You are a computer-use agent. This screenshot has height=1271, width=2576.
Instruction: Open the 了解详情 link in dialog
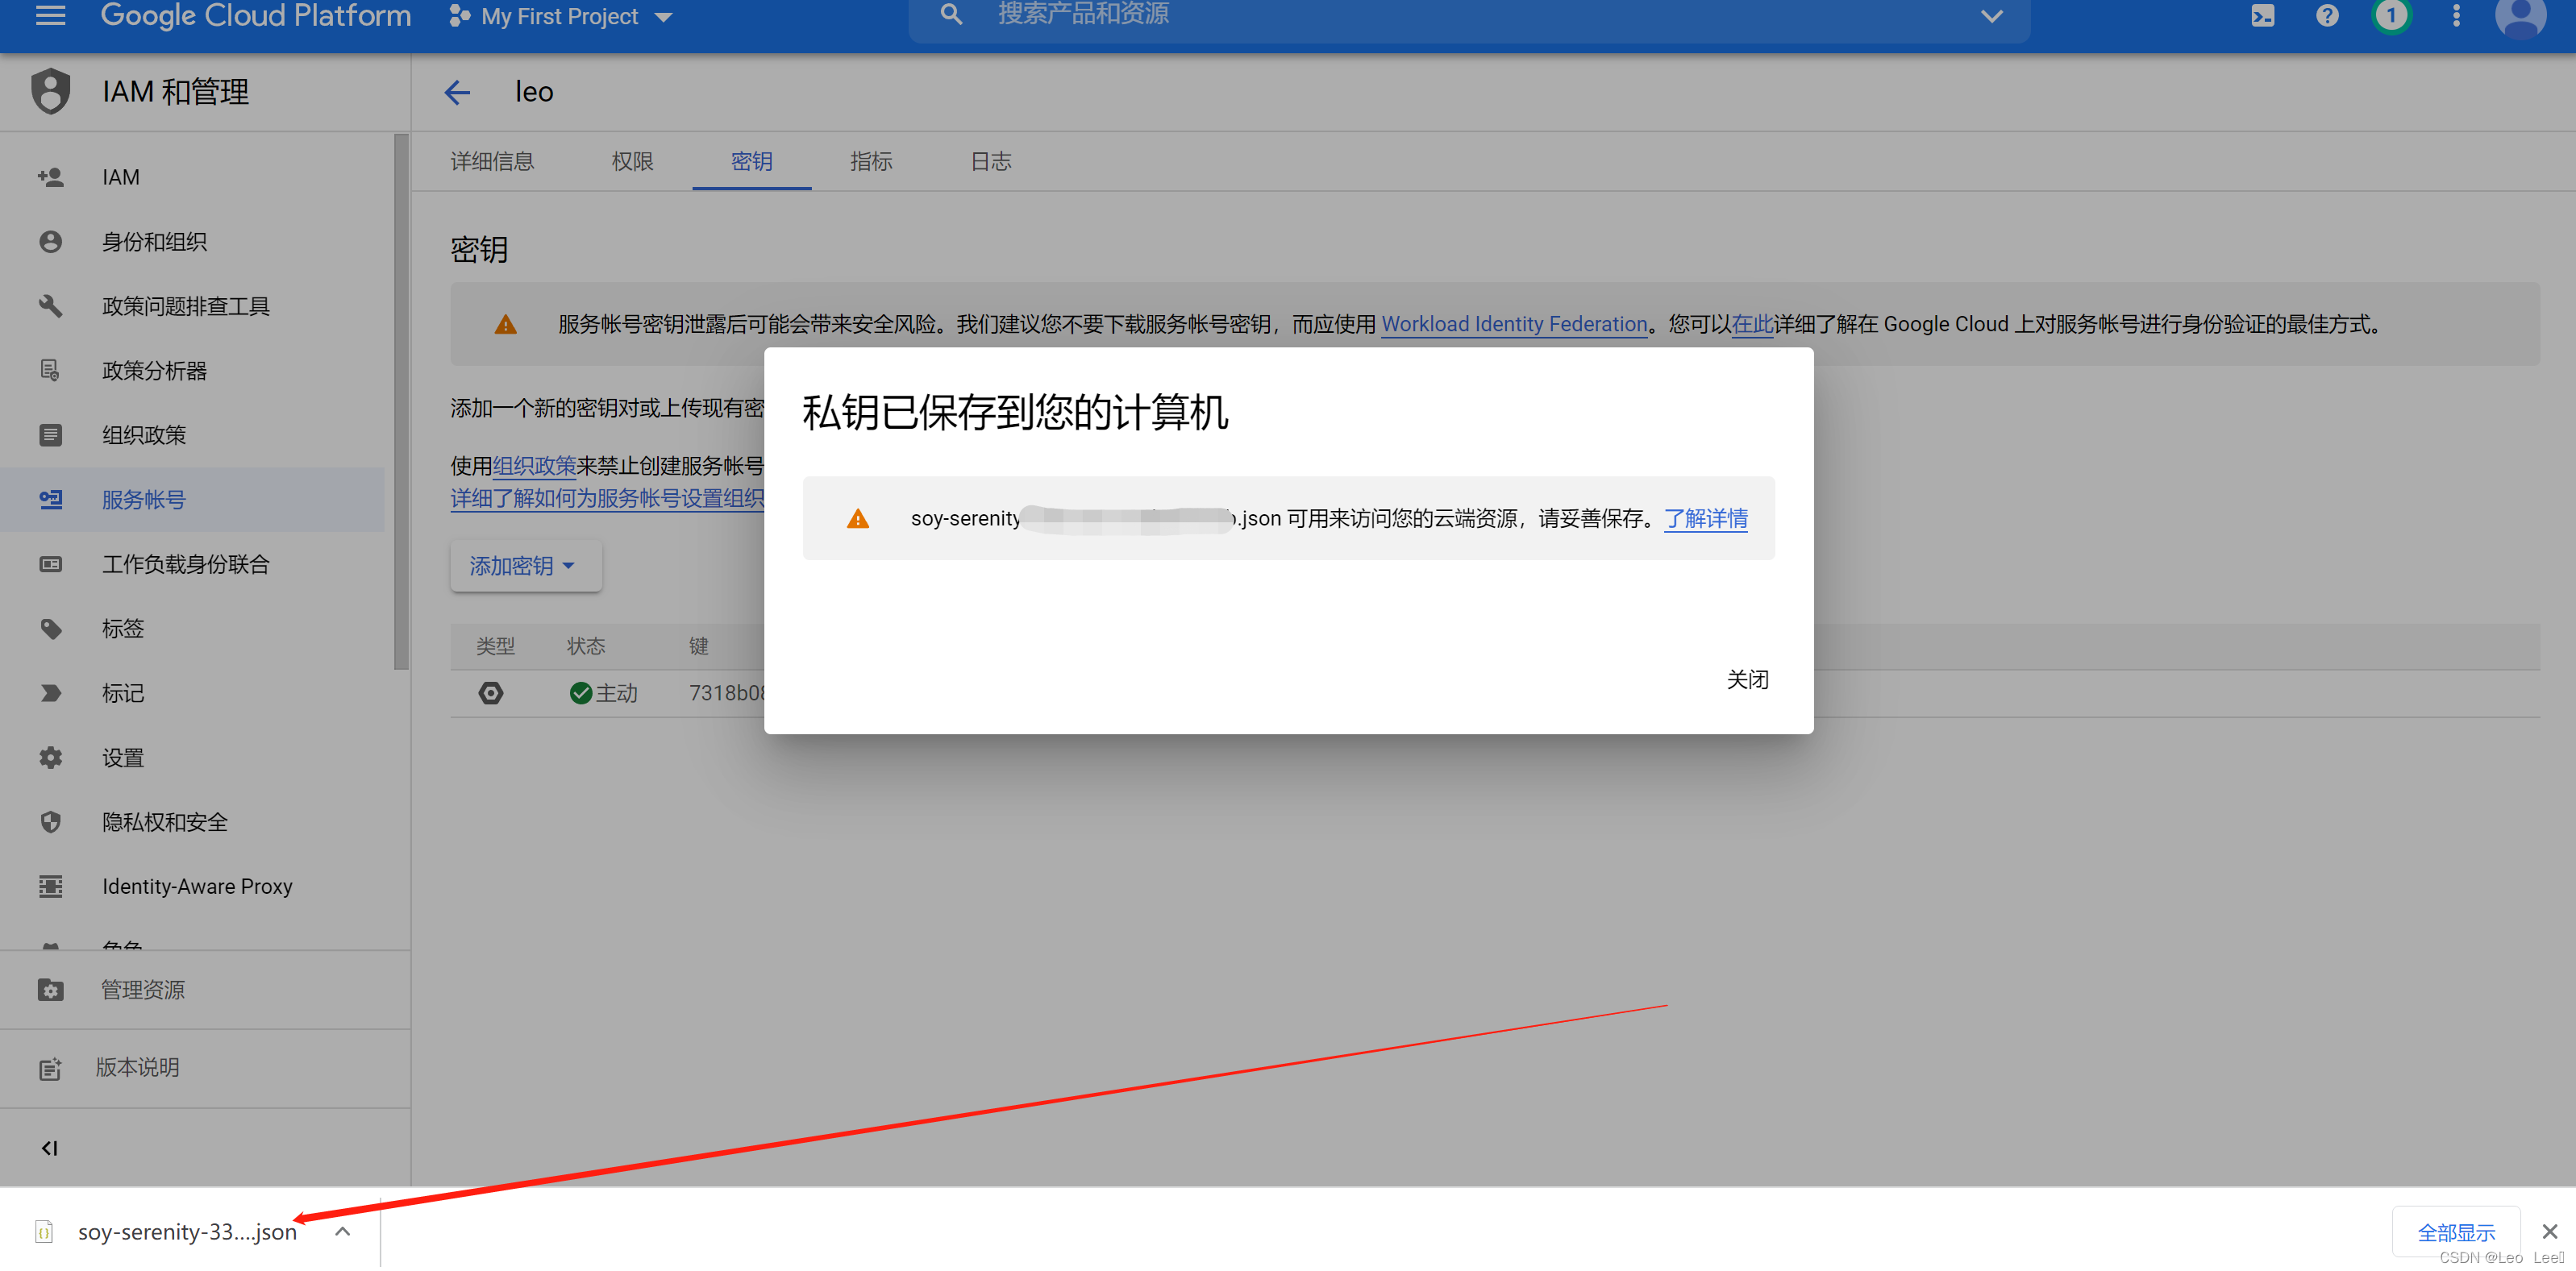pos(1705,518)
